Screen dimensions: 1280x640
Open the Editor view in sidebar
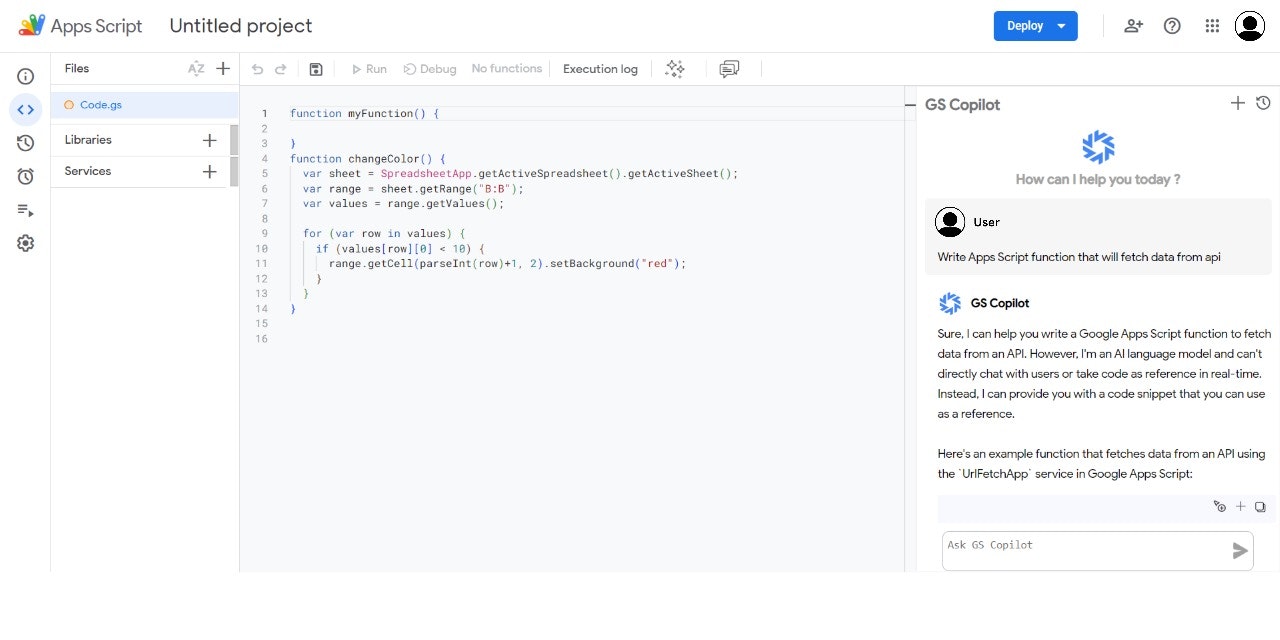[26, 109]
